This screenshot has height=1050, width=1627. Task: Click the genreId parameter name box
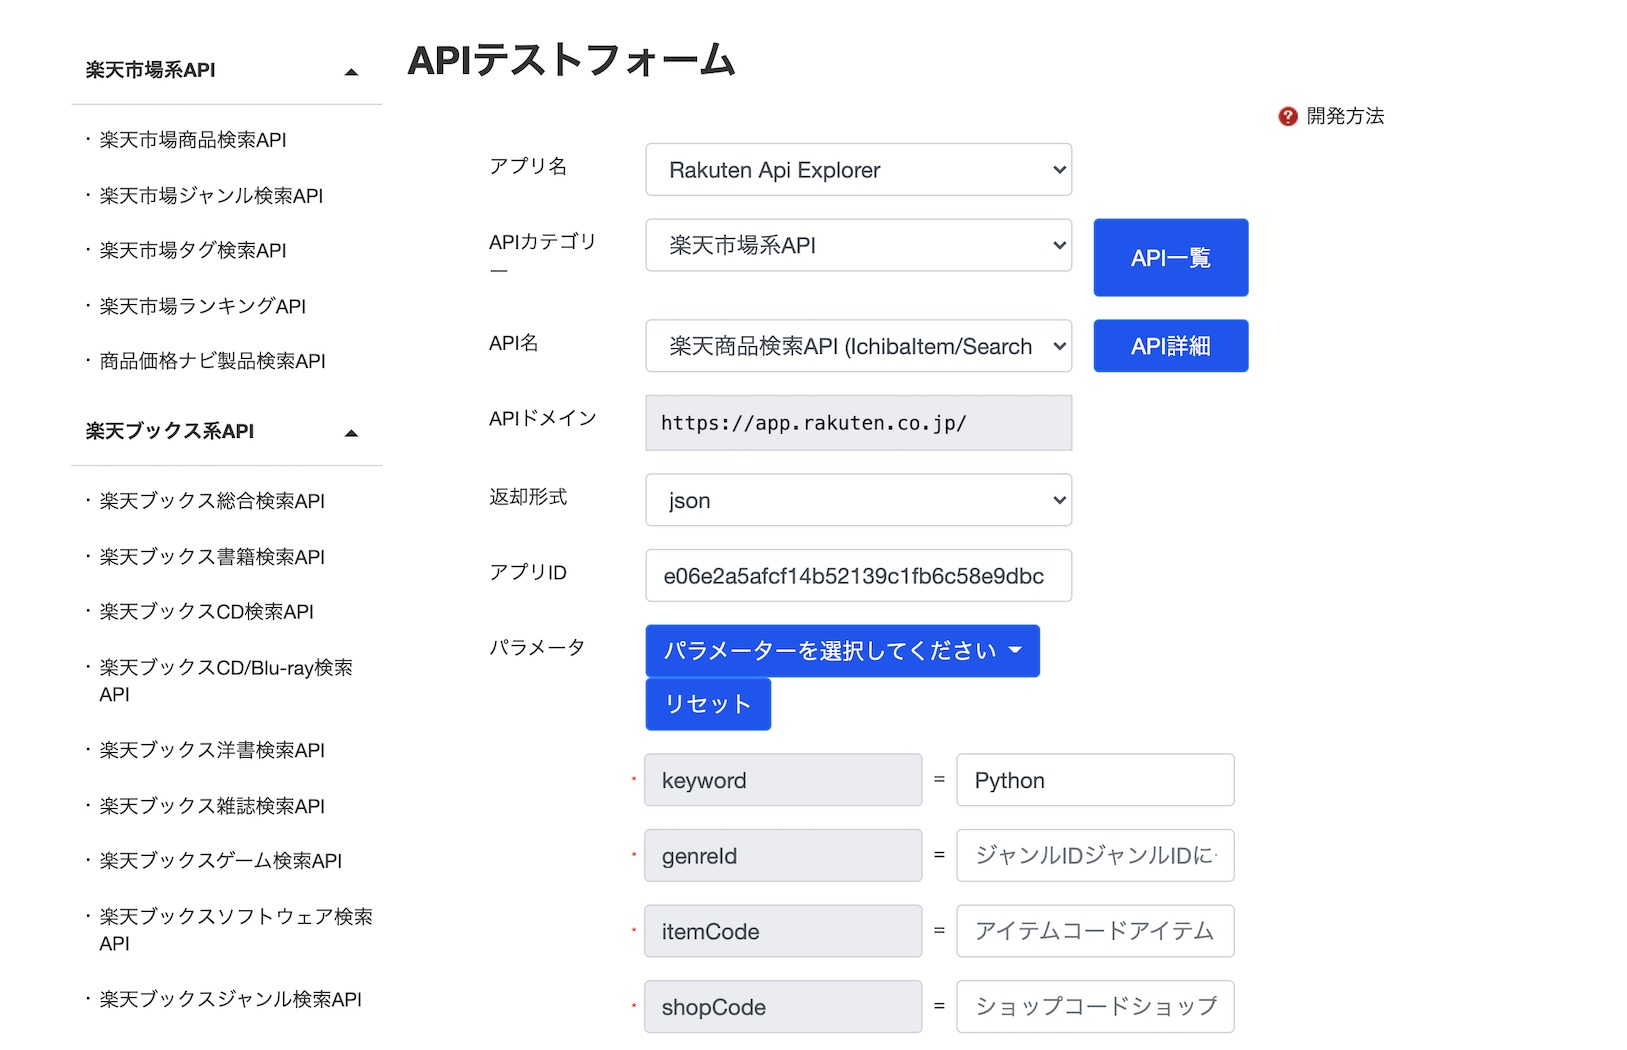point(783,856)
